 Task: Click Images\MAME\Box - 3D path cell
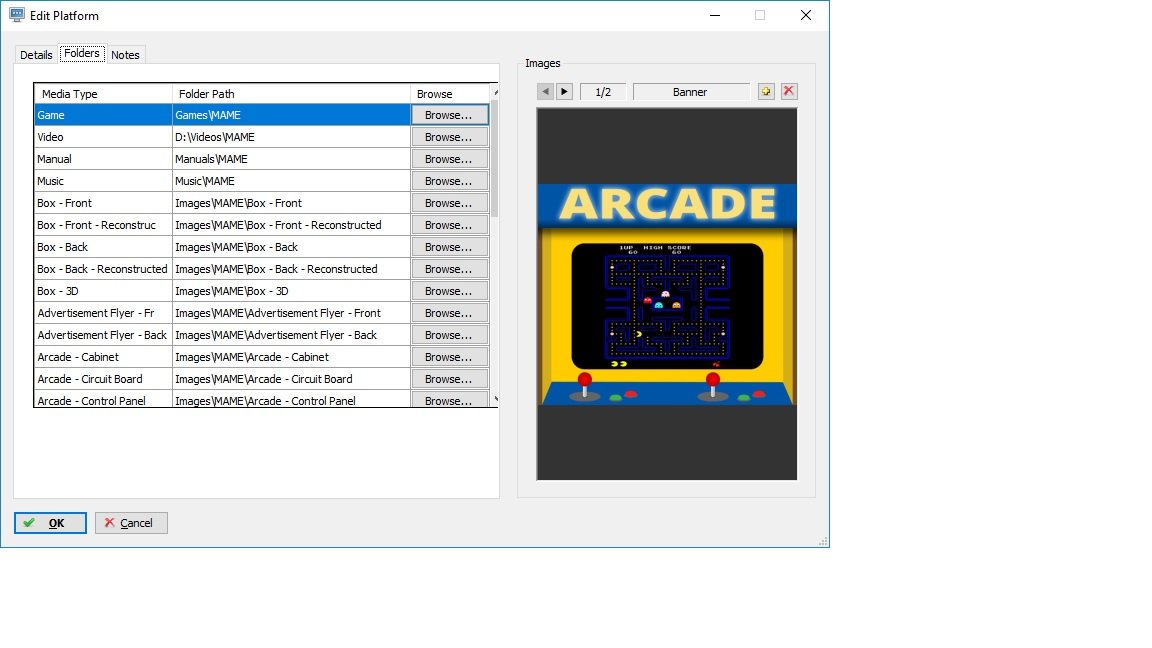[291, 291]
